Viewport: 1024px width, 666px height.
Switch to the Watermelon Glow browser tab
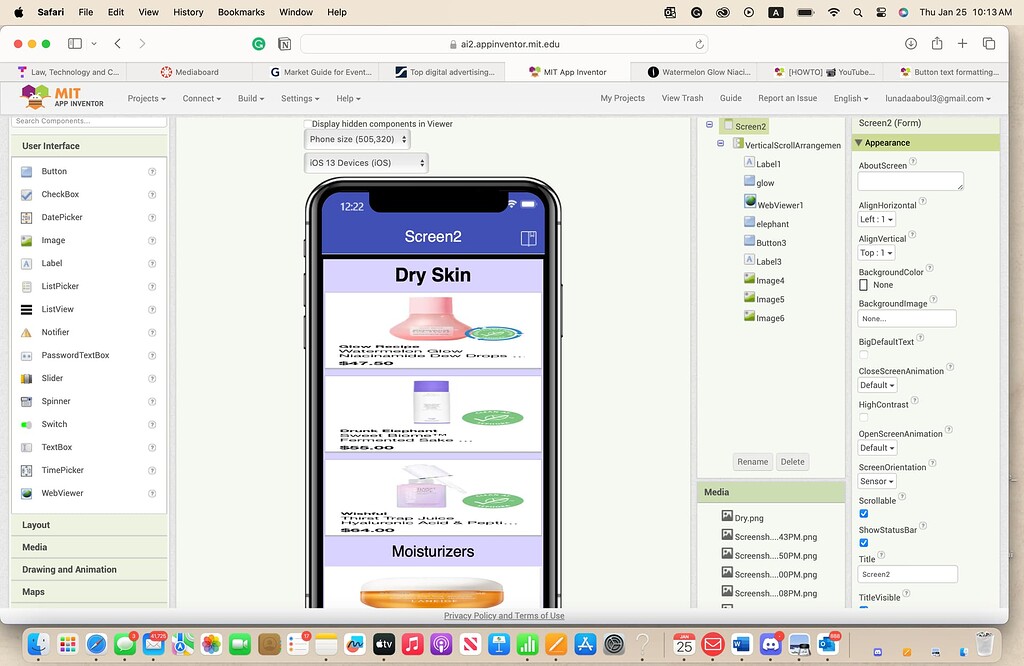[x=703, y=72]
